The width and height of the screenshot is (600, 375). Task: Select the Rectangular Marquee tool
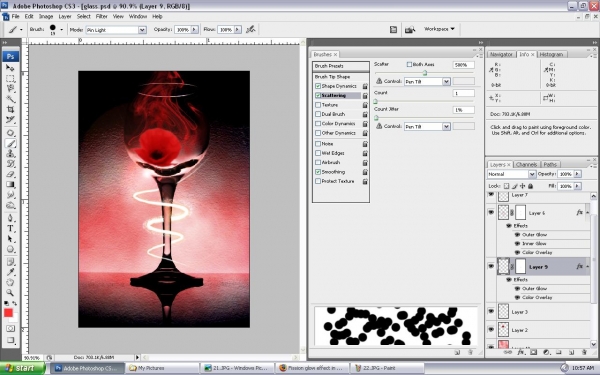tap(10, 78)
